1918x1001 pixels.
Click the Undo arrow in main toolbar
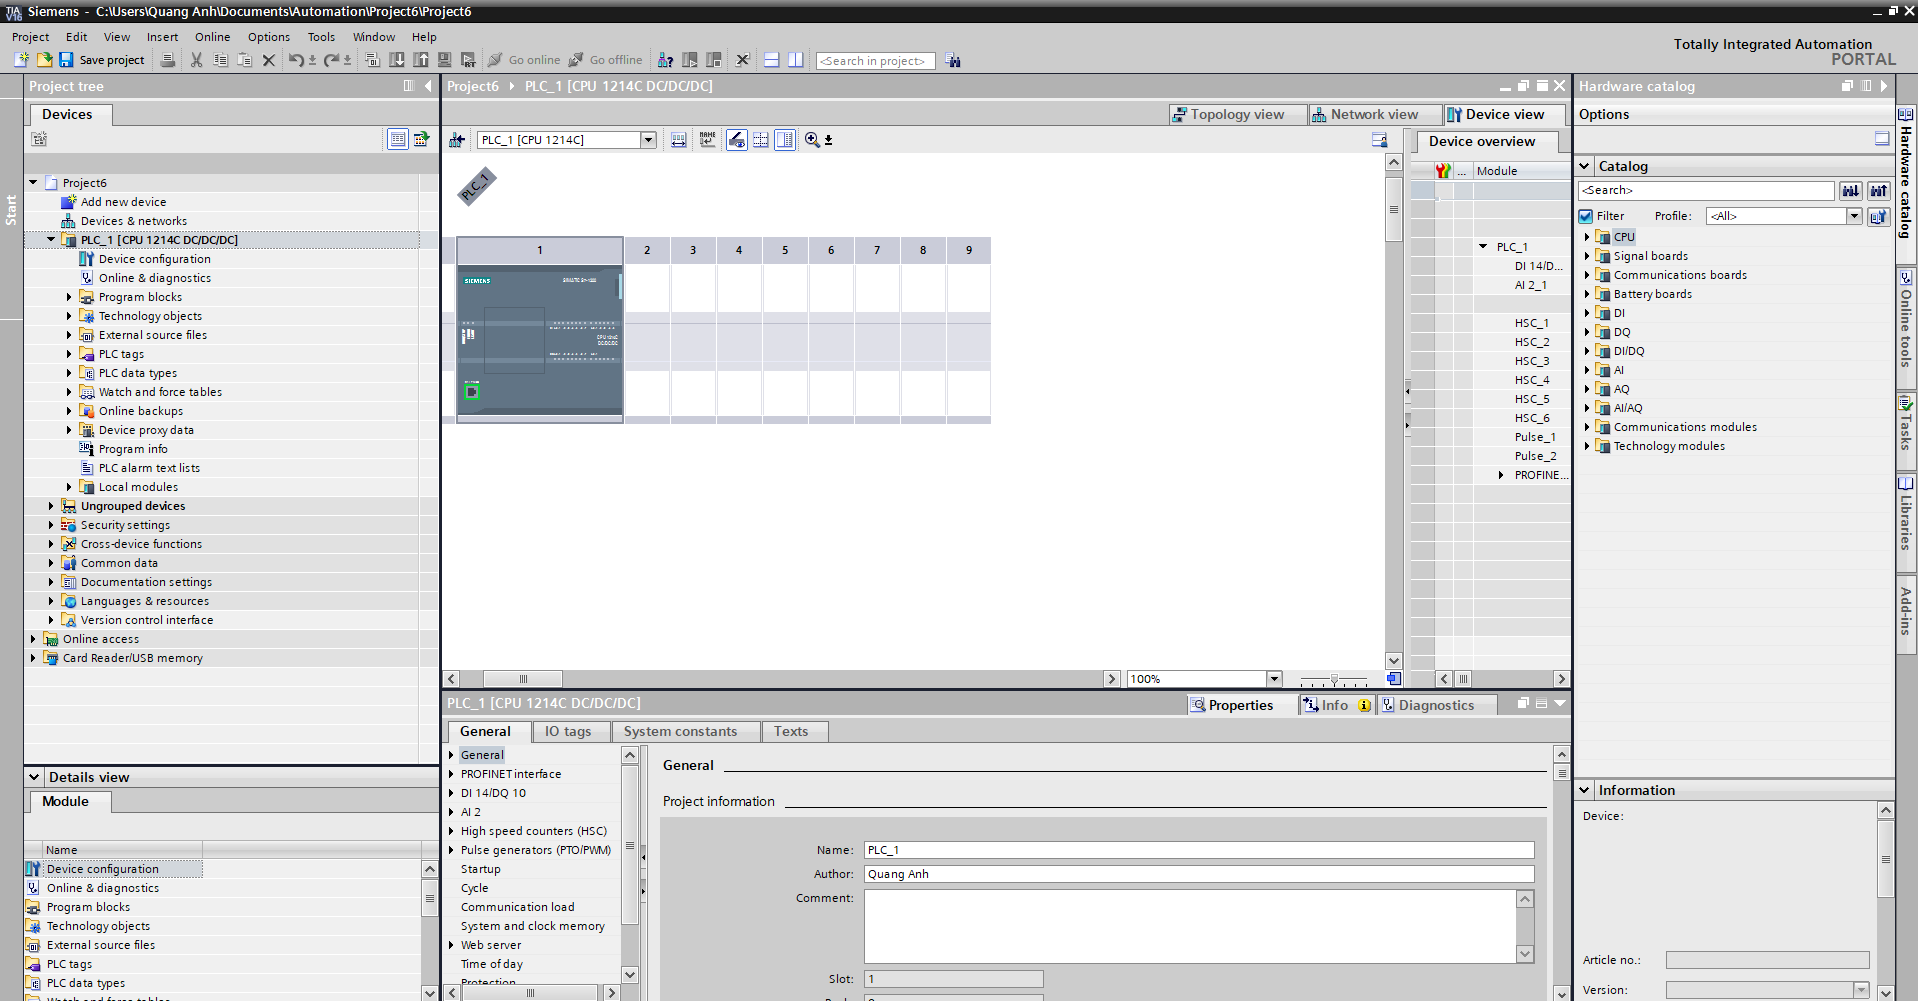click(x=295, y=60)
